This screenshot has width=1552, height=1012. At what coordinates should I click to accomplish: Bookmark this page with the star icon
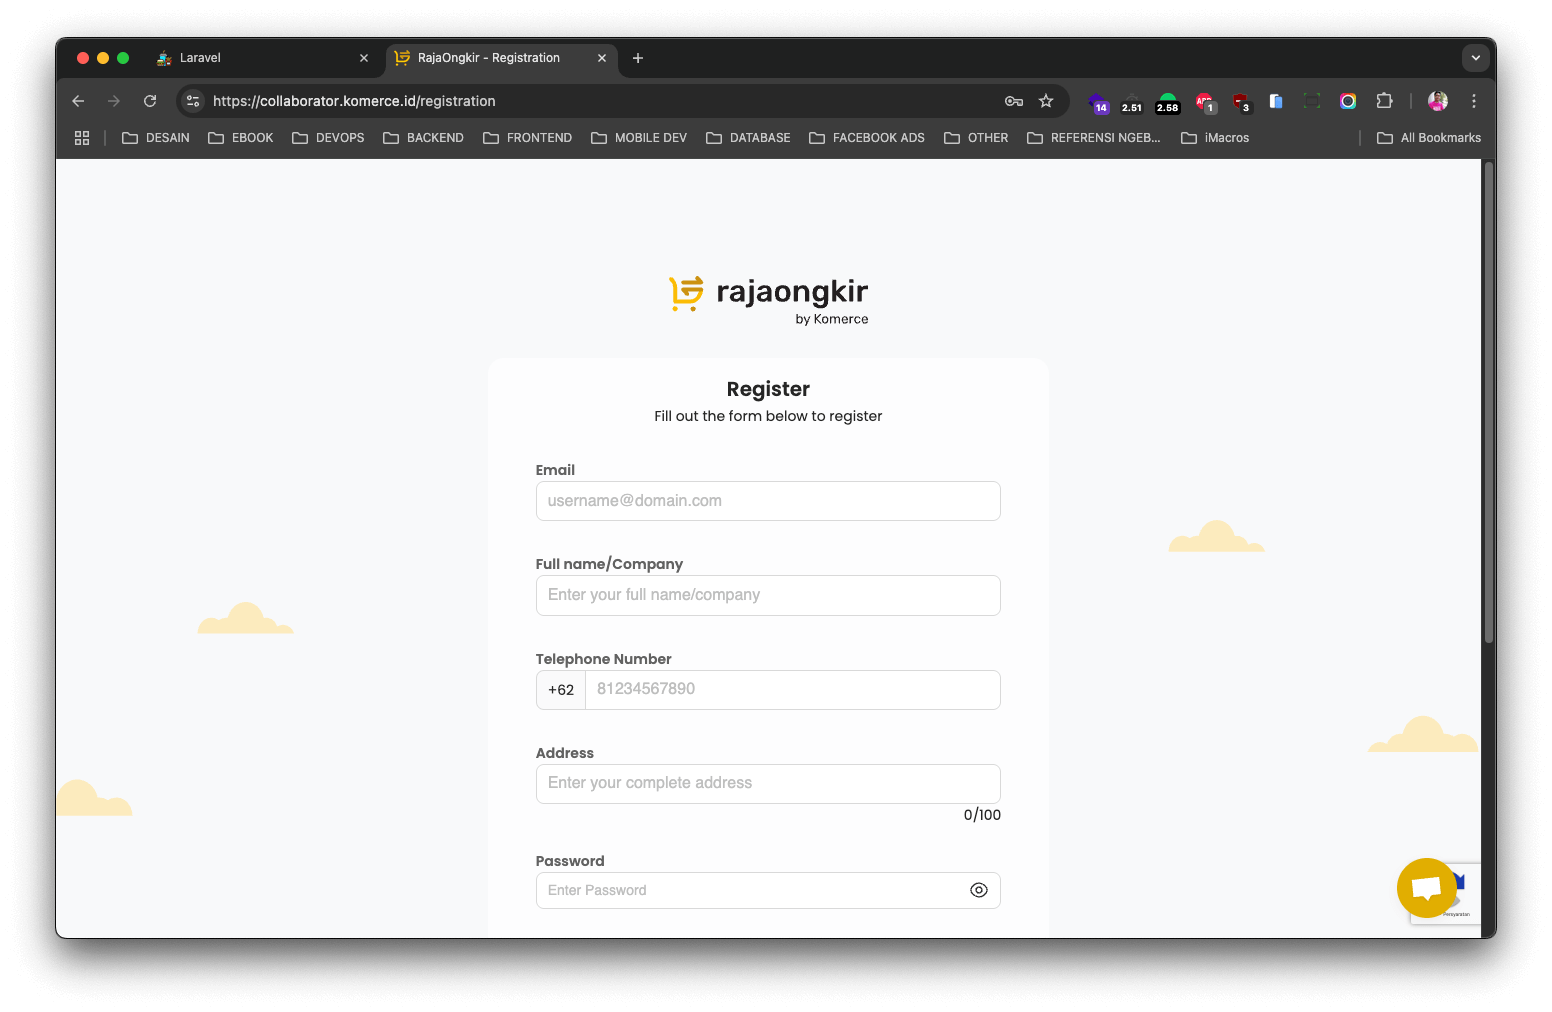pyautogui.click(x=1046, y=101)
